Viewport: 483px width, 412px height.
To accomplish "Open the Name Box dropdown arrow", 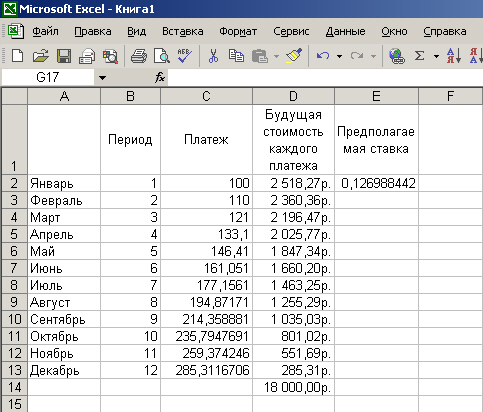I will [x=102, y=78].
